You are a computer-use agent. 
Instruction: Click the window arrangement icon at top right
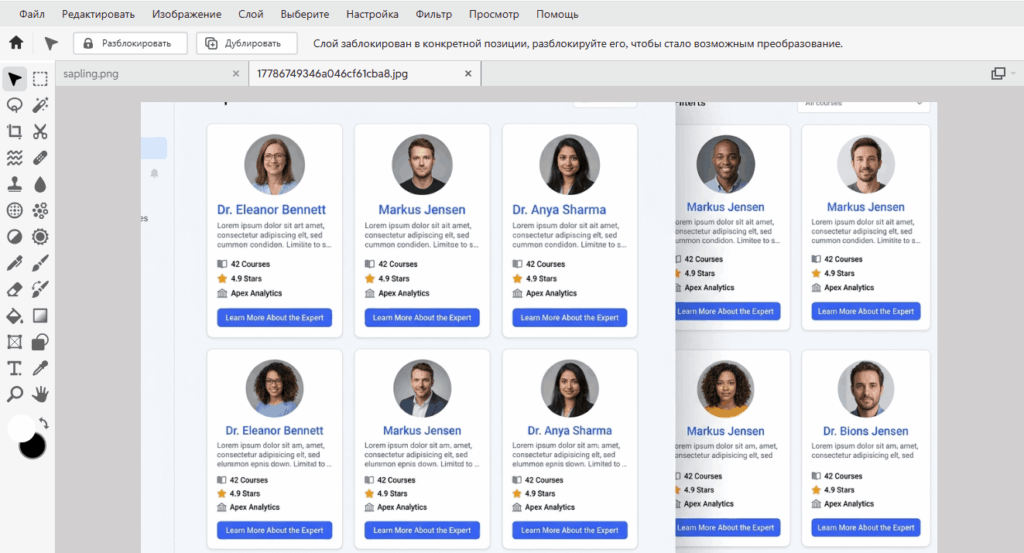tap(998, 73)
